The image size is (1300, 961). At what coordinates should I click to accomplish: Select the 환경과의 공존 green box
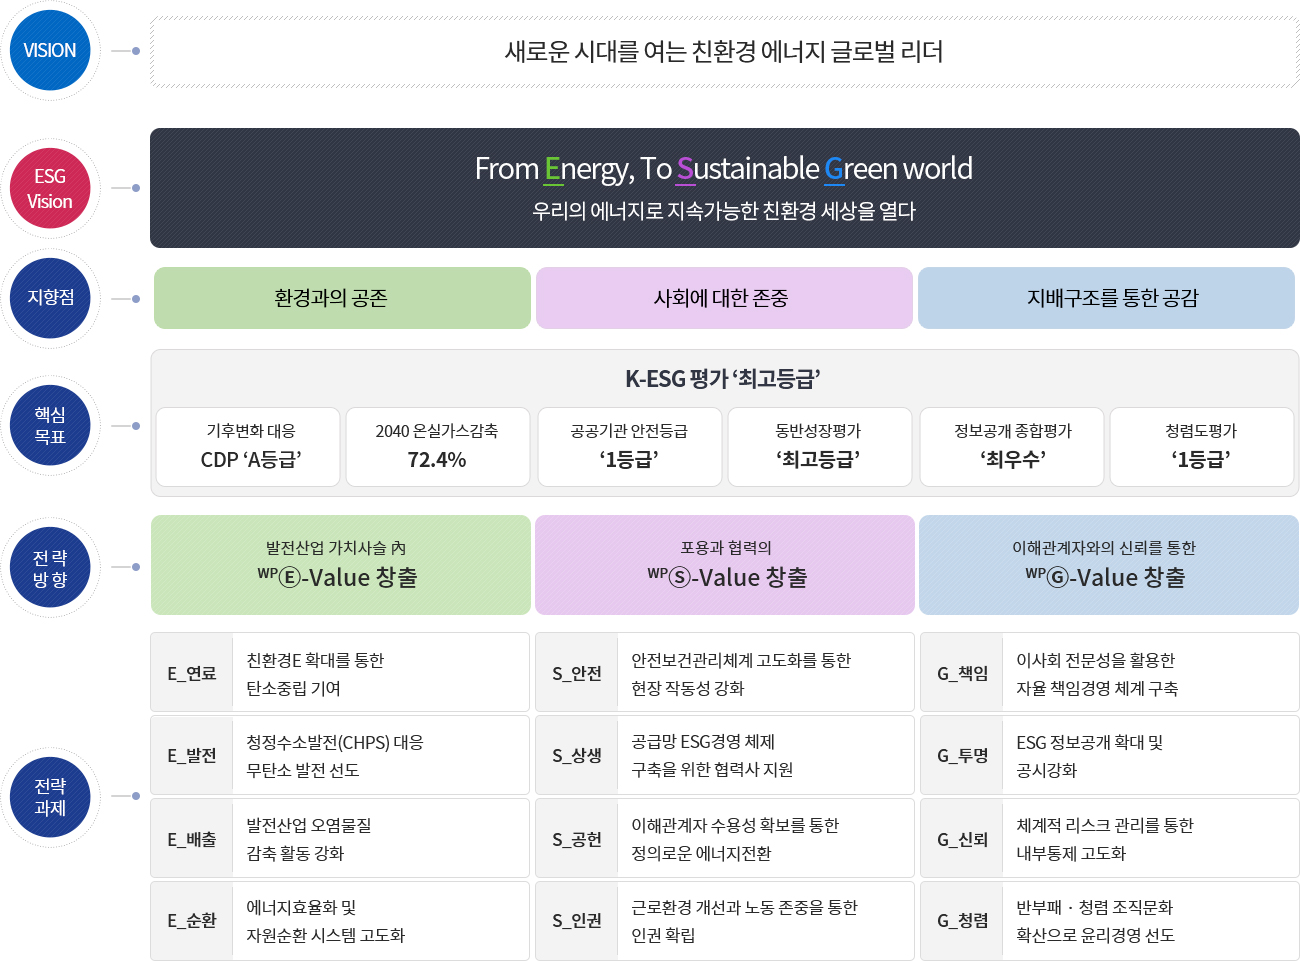[341, 297]
